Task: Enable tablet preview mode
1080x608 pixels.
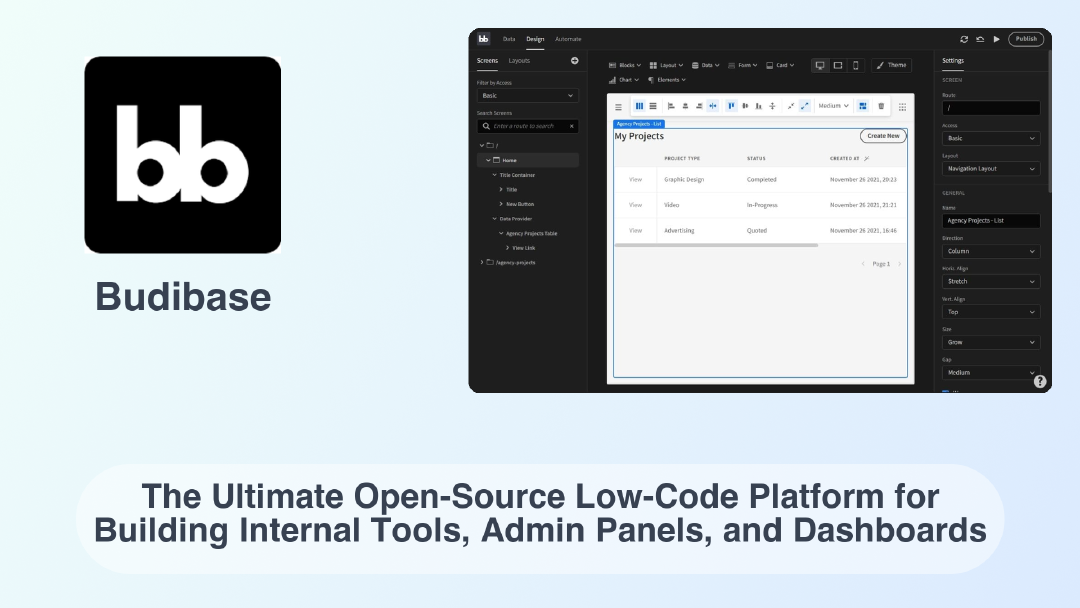Action: [838, 65]
